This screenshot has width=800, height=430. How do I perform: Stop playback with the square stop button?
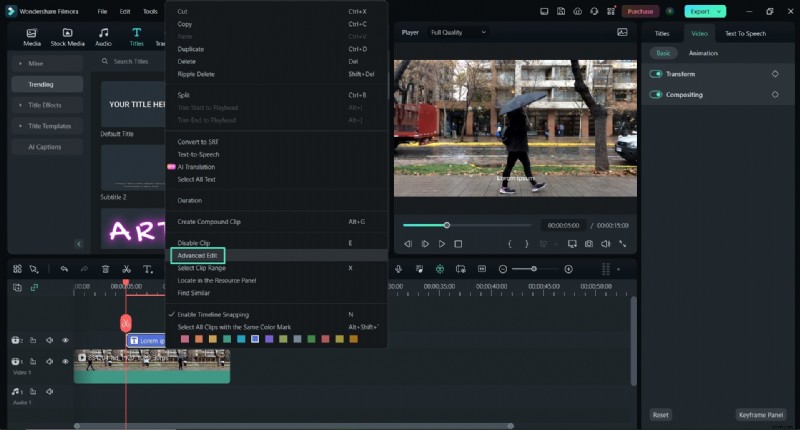(458, 244)
